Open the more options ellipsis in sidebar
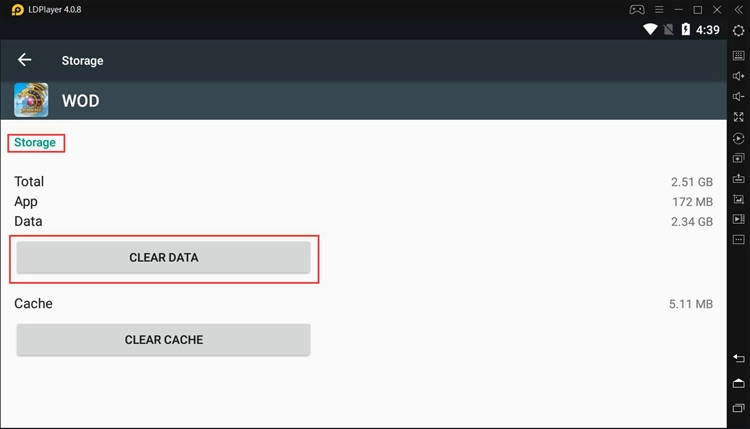The width and height of the screenshot is (750, 429). pos(738,240)
